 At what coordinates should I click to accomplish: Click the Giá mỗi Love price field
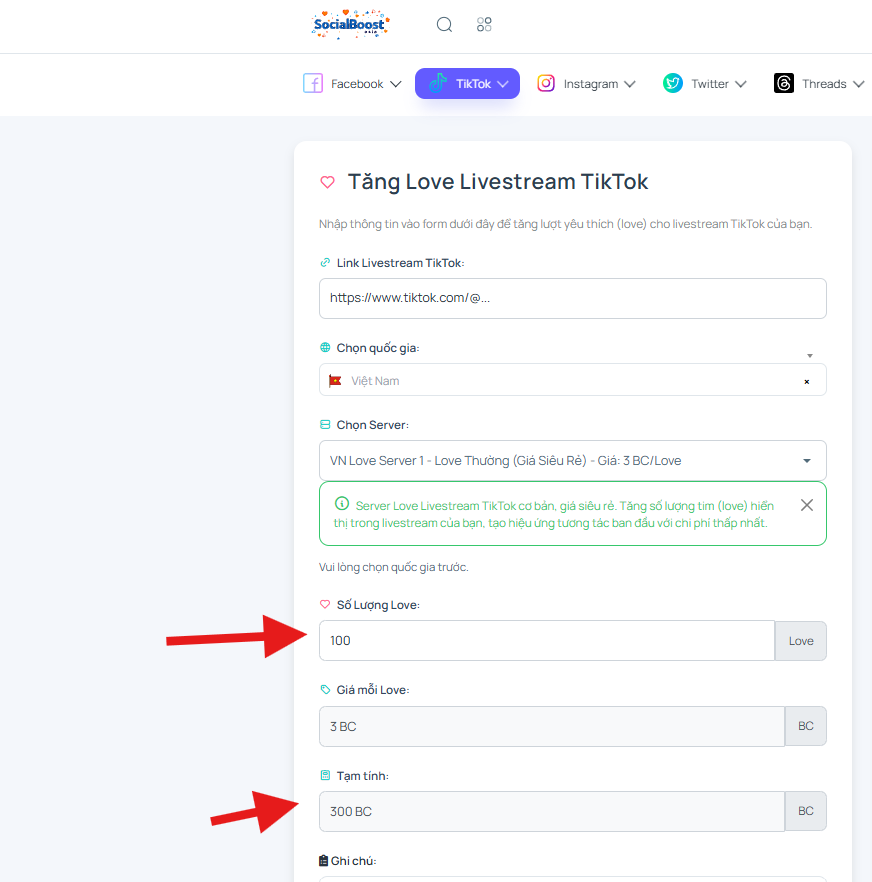(552, 726)
